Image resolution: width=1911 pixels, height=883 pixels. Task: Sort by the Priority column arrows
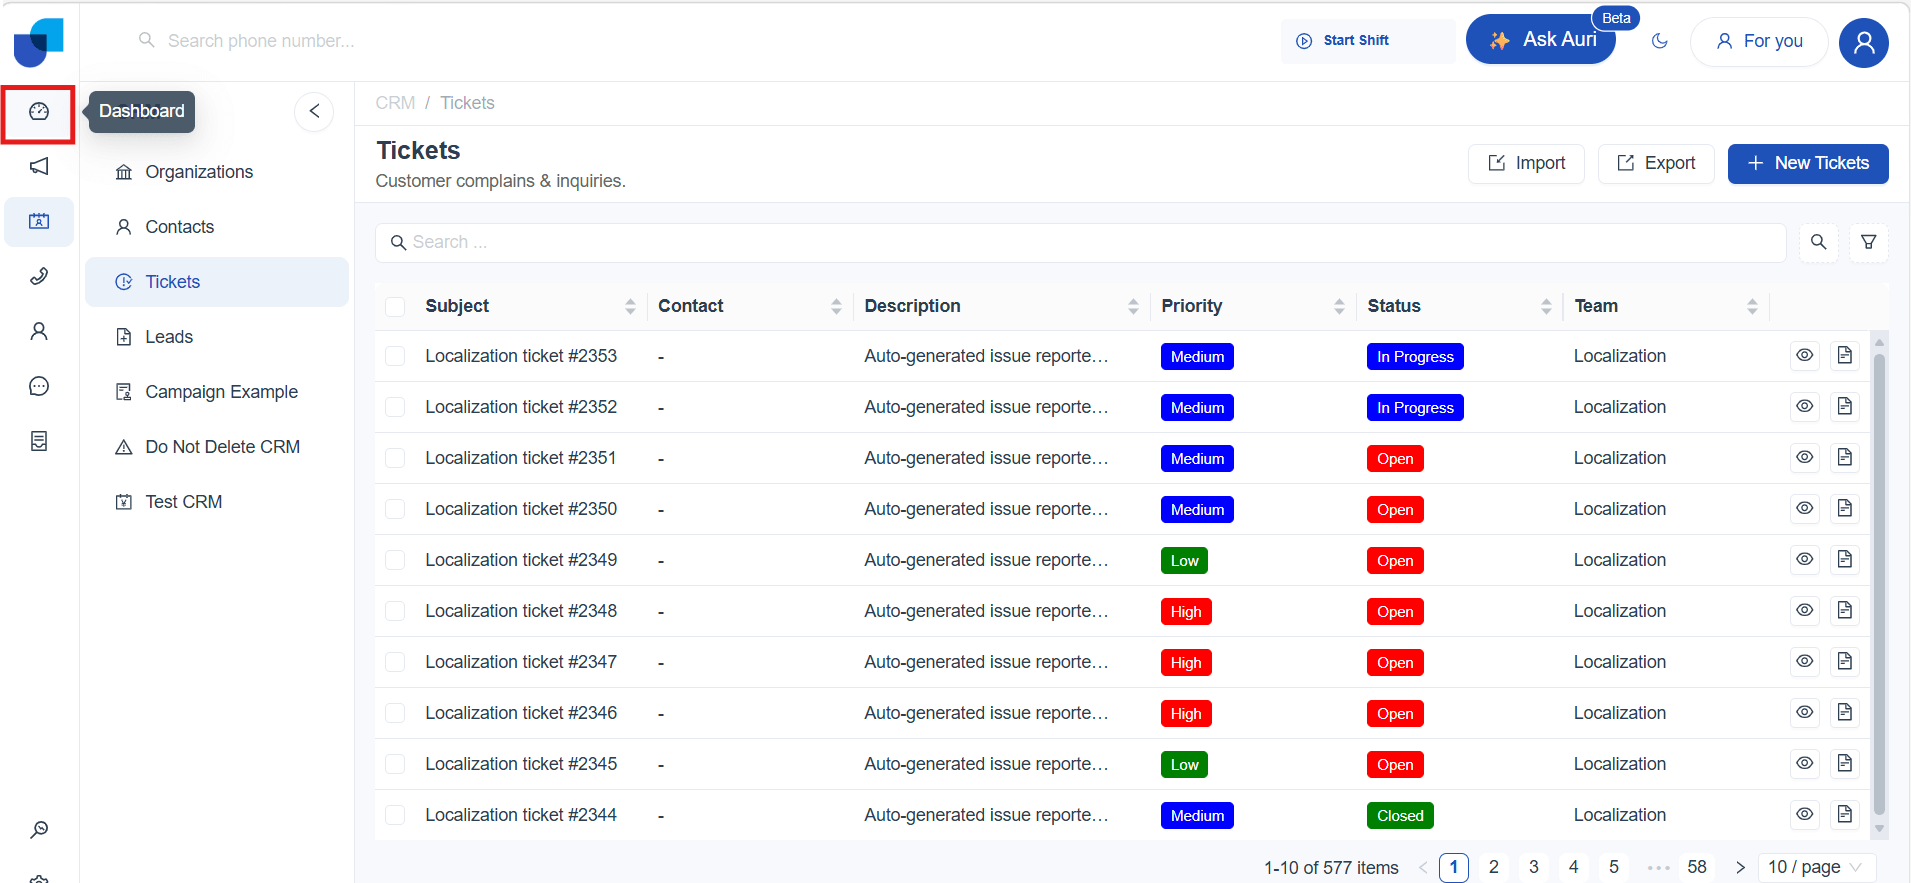(x=1338, y=307)
